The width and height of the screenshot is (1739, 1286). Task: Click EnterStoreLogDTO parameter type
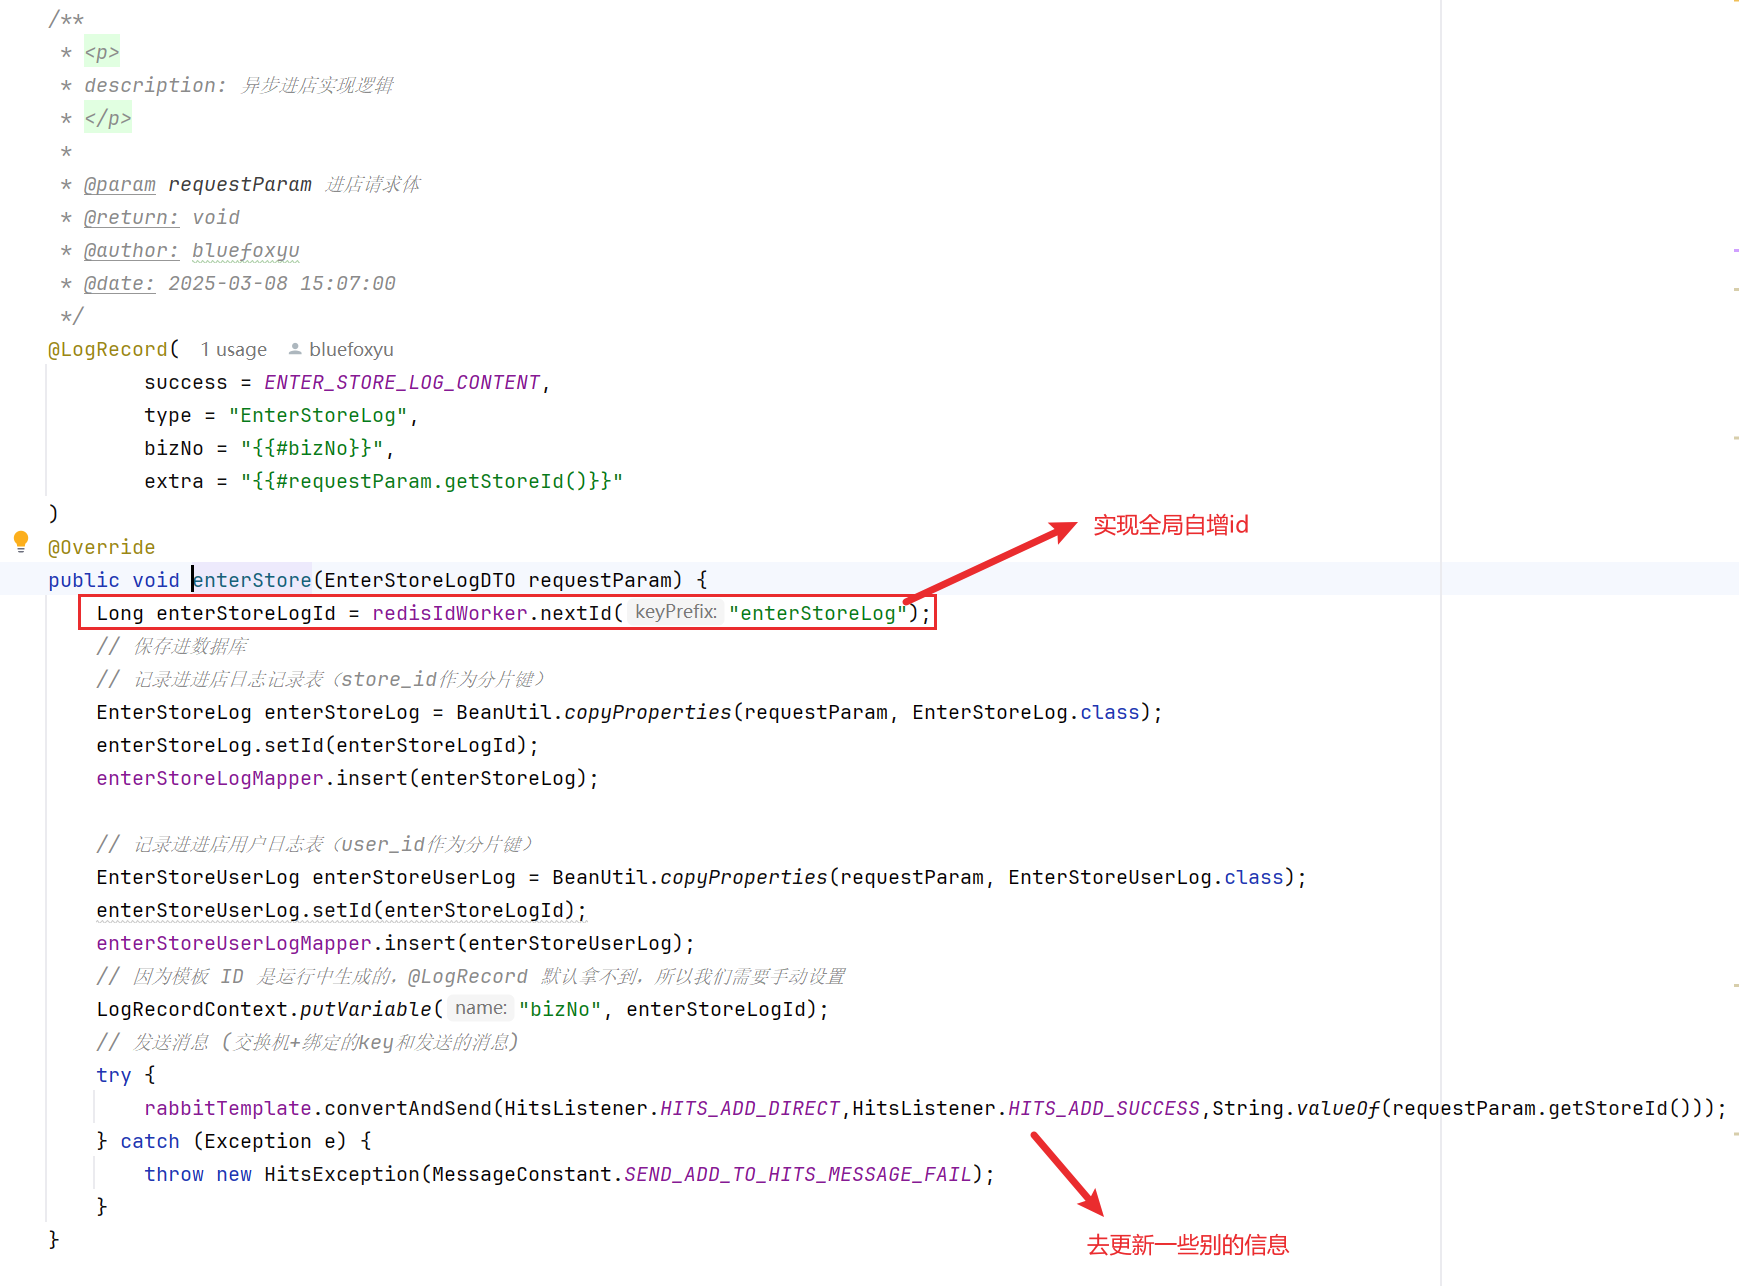420,580
